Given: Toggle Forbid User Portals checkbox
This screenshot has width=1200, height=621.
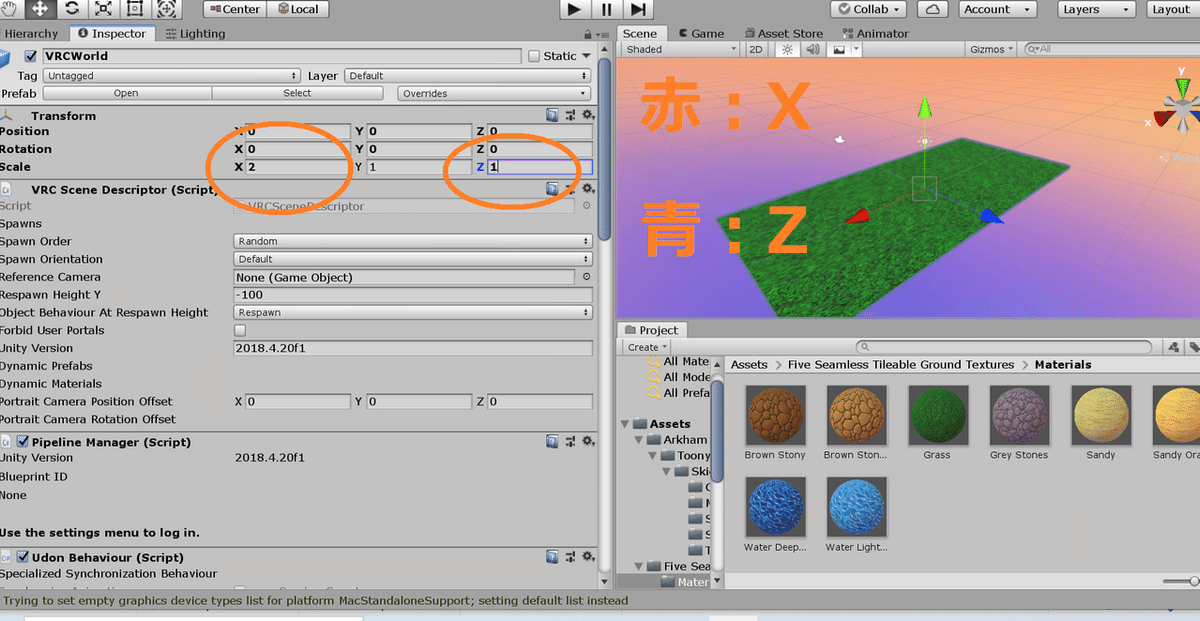Looking at the screenshot, I should pos(240,330).
